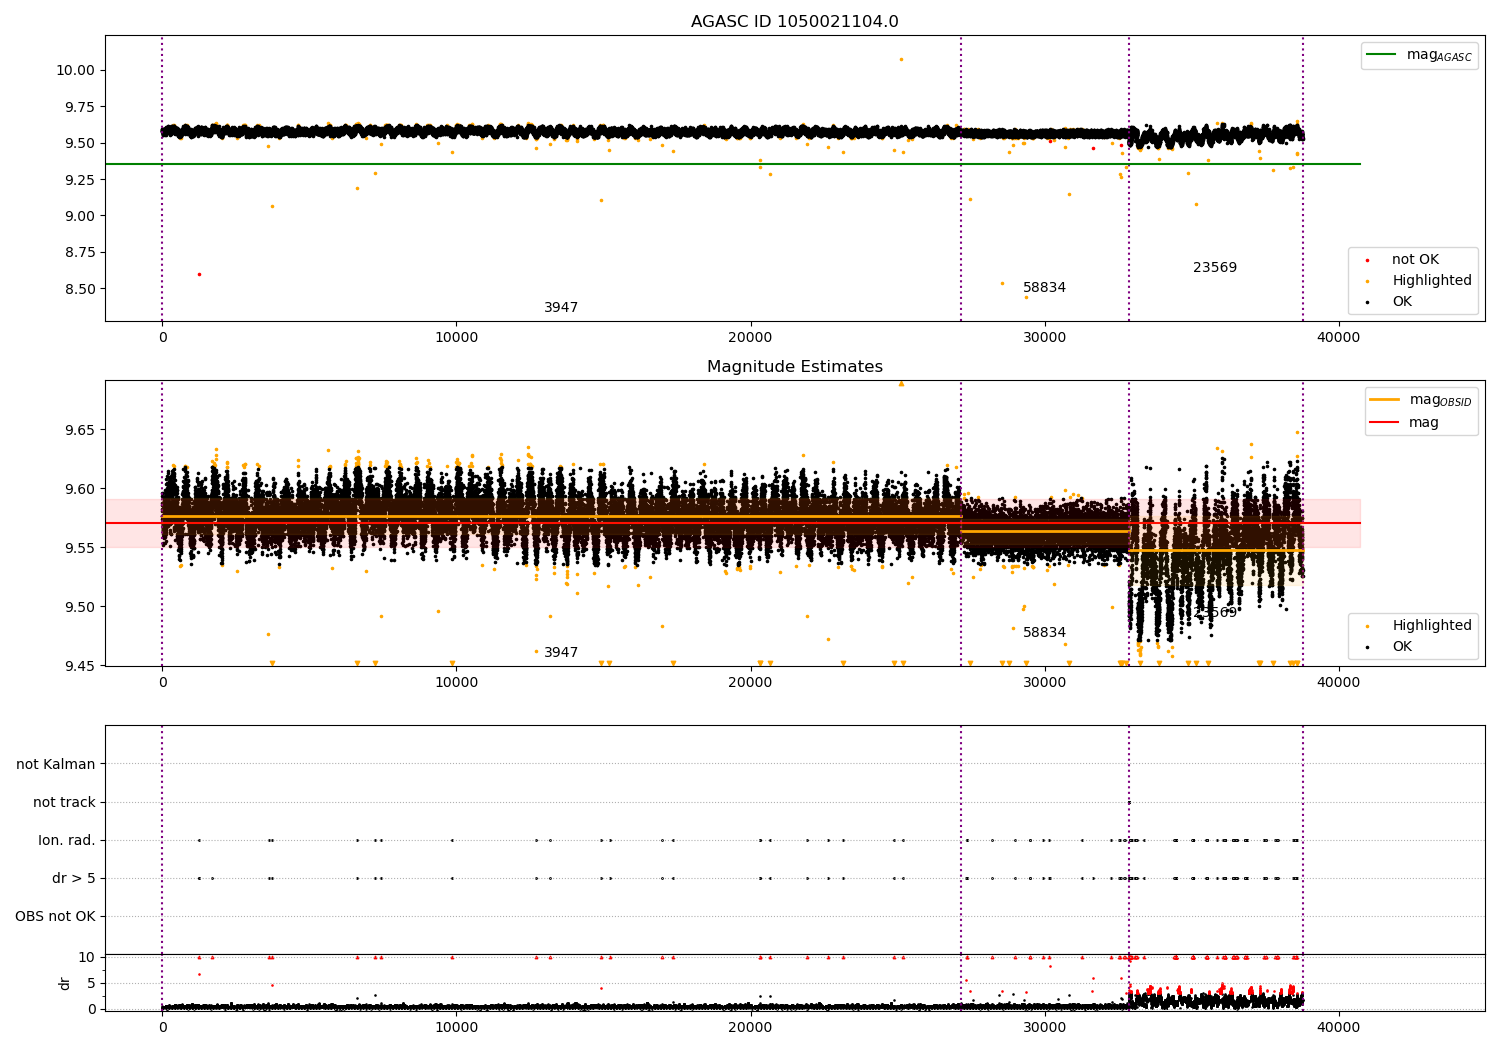The width and height of the screenshot is (1500, 1050).
Task: Click the '58834' annotation in the top plot
Action: (x=1044, y=288)
